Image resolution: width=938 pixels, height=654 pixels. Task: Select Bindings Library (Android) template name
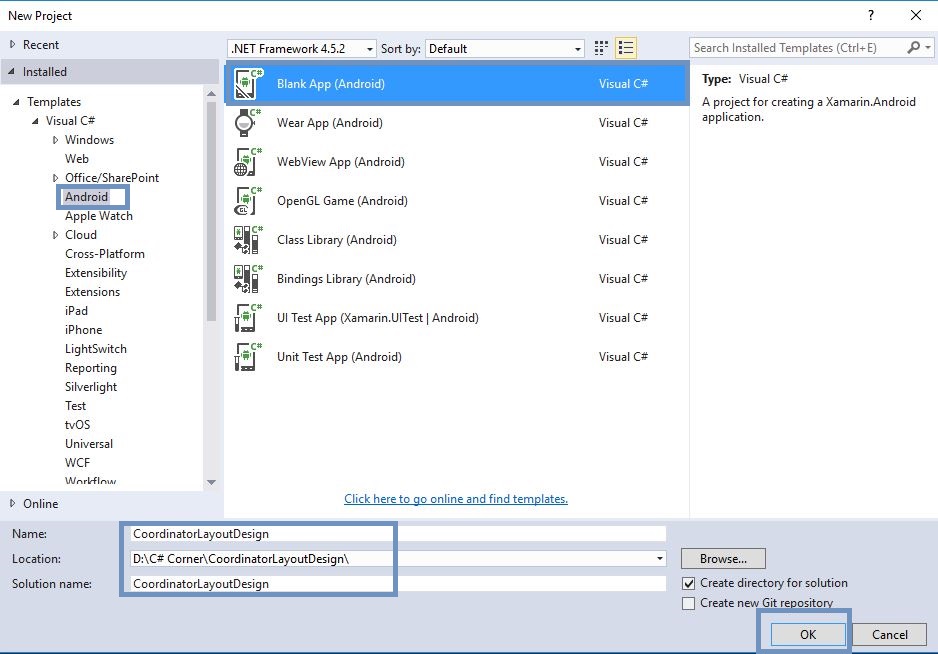[x=346, y=279]
